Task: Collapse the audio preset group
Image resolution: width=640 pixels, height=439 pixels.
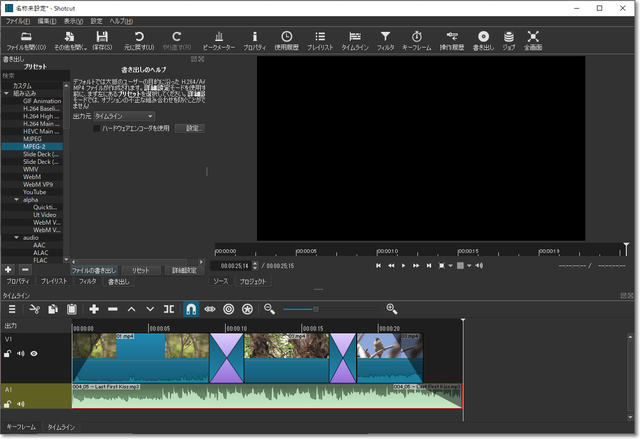Action: (x=17, y=237)
